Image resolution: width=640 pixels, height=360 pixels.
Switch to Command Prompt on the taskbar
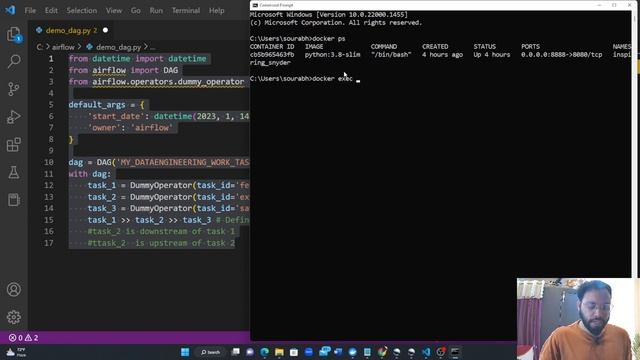coord(455,352)
